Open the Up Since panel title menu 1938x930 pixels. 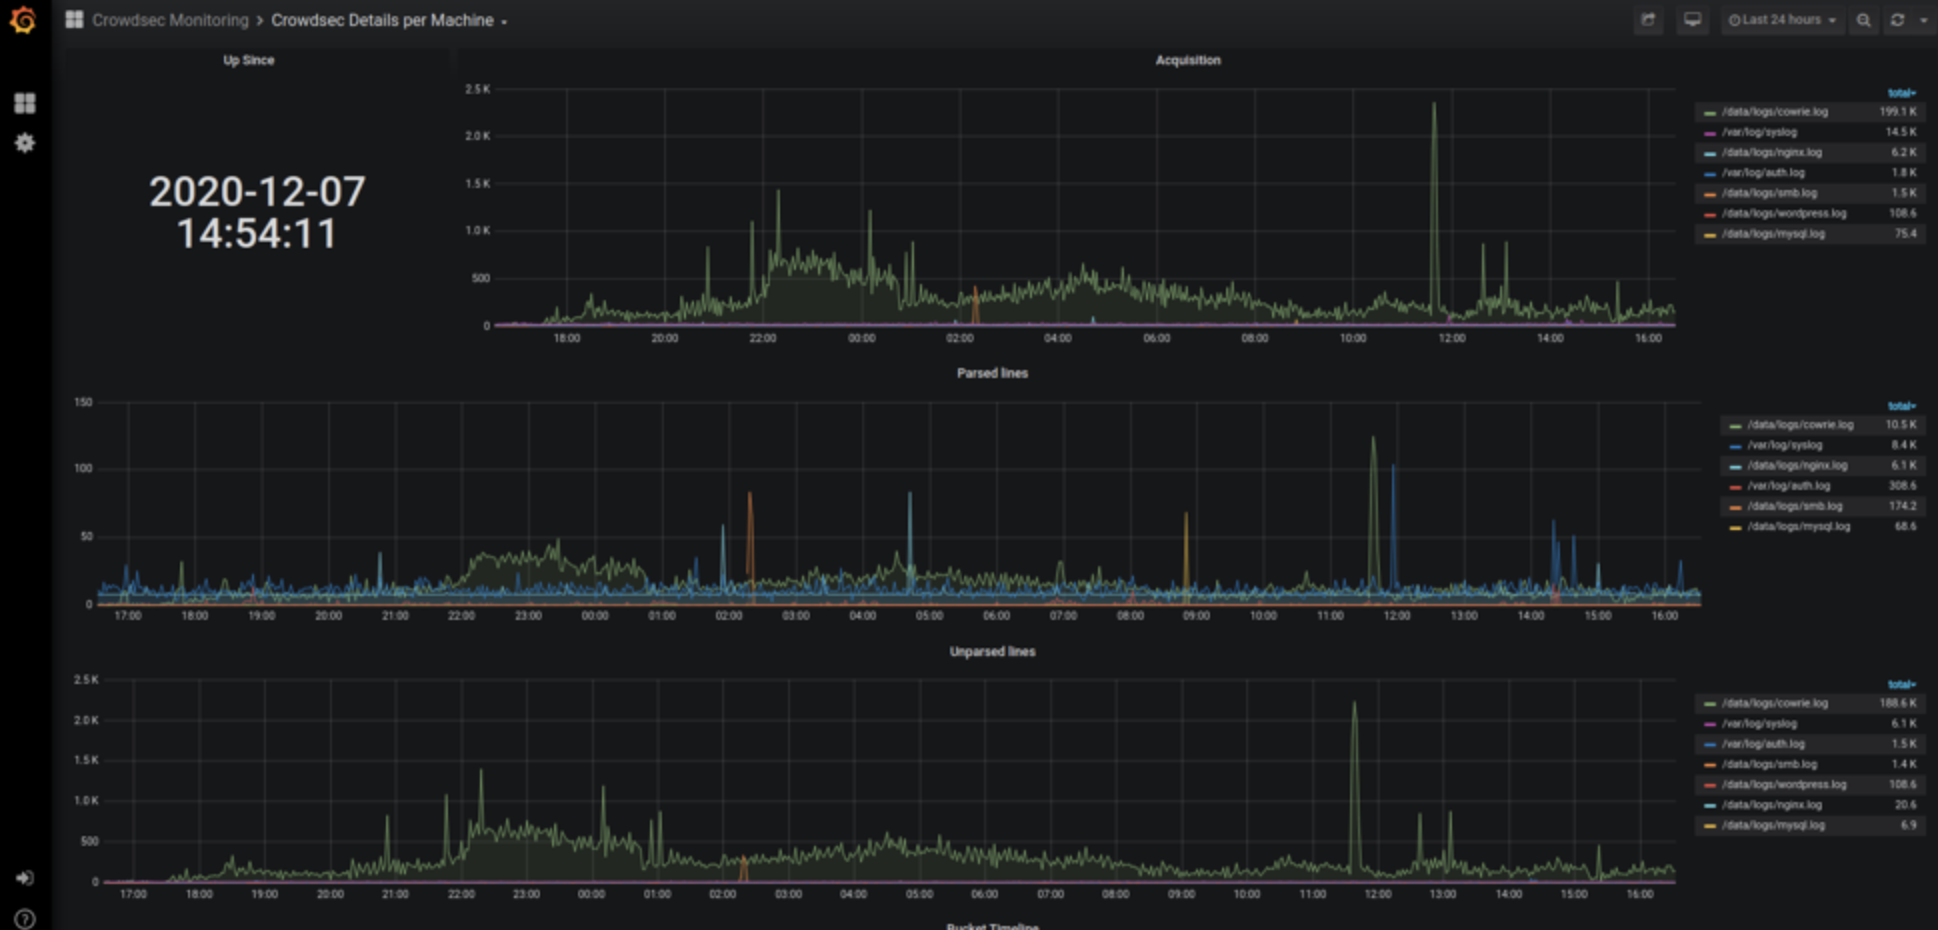point(248,60)
